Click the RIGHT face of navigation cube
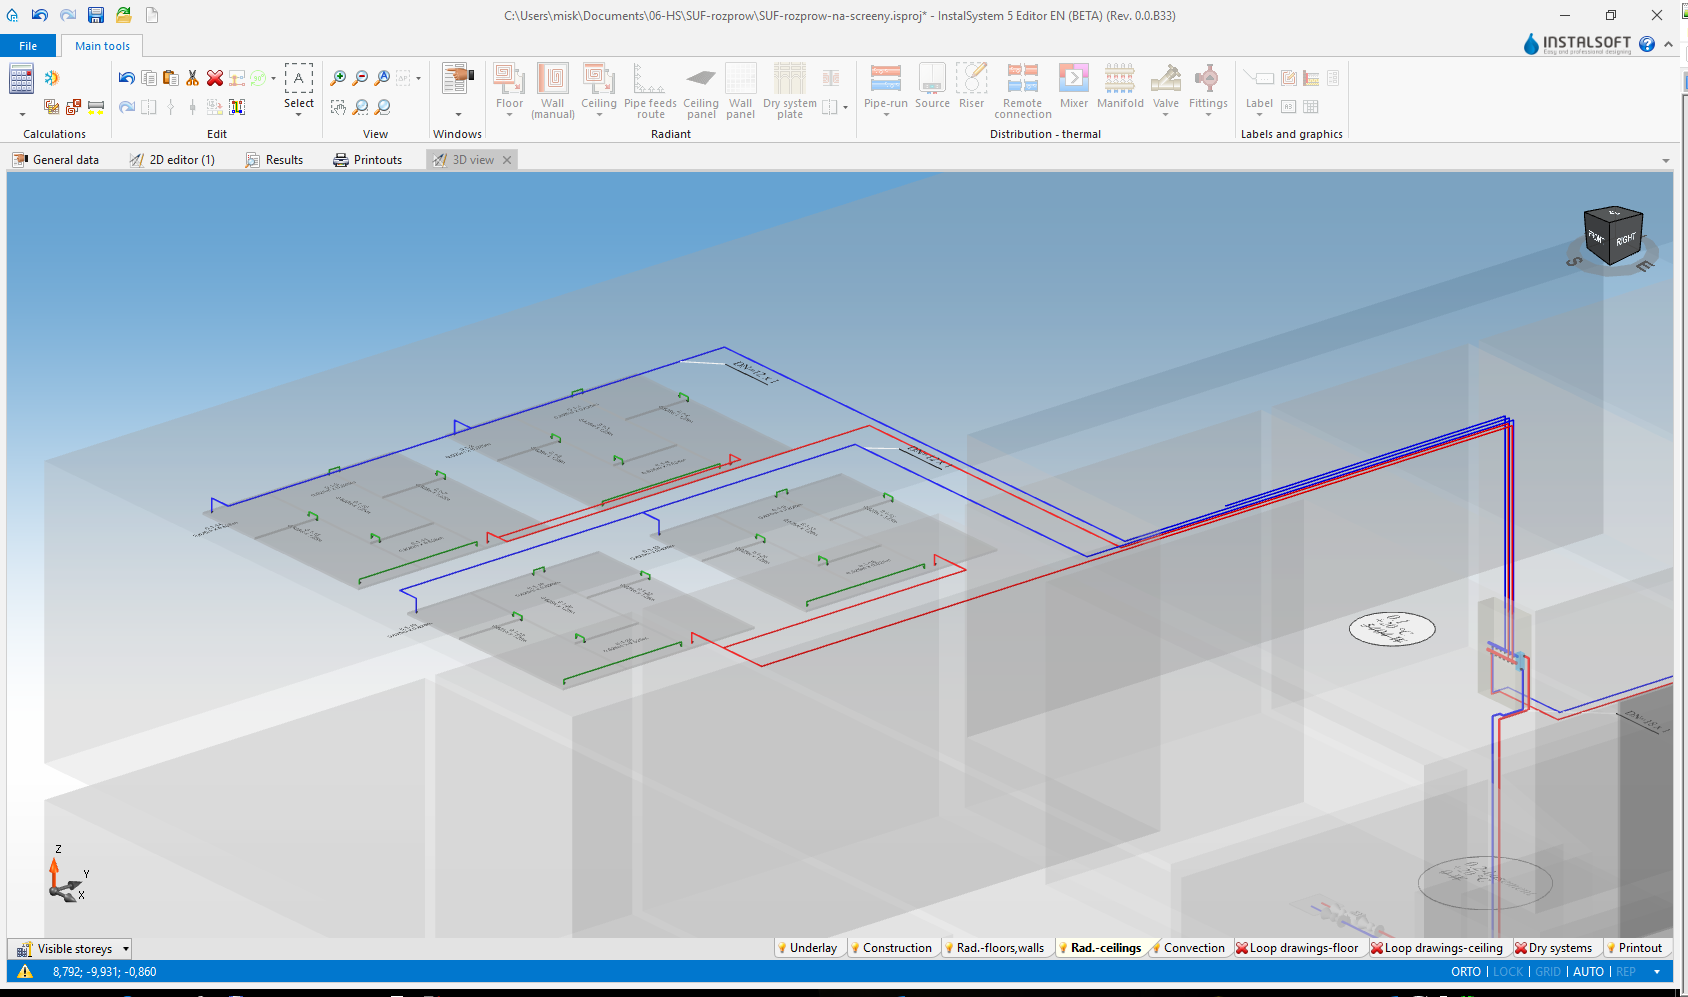 pos(1626,240)
